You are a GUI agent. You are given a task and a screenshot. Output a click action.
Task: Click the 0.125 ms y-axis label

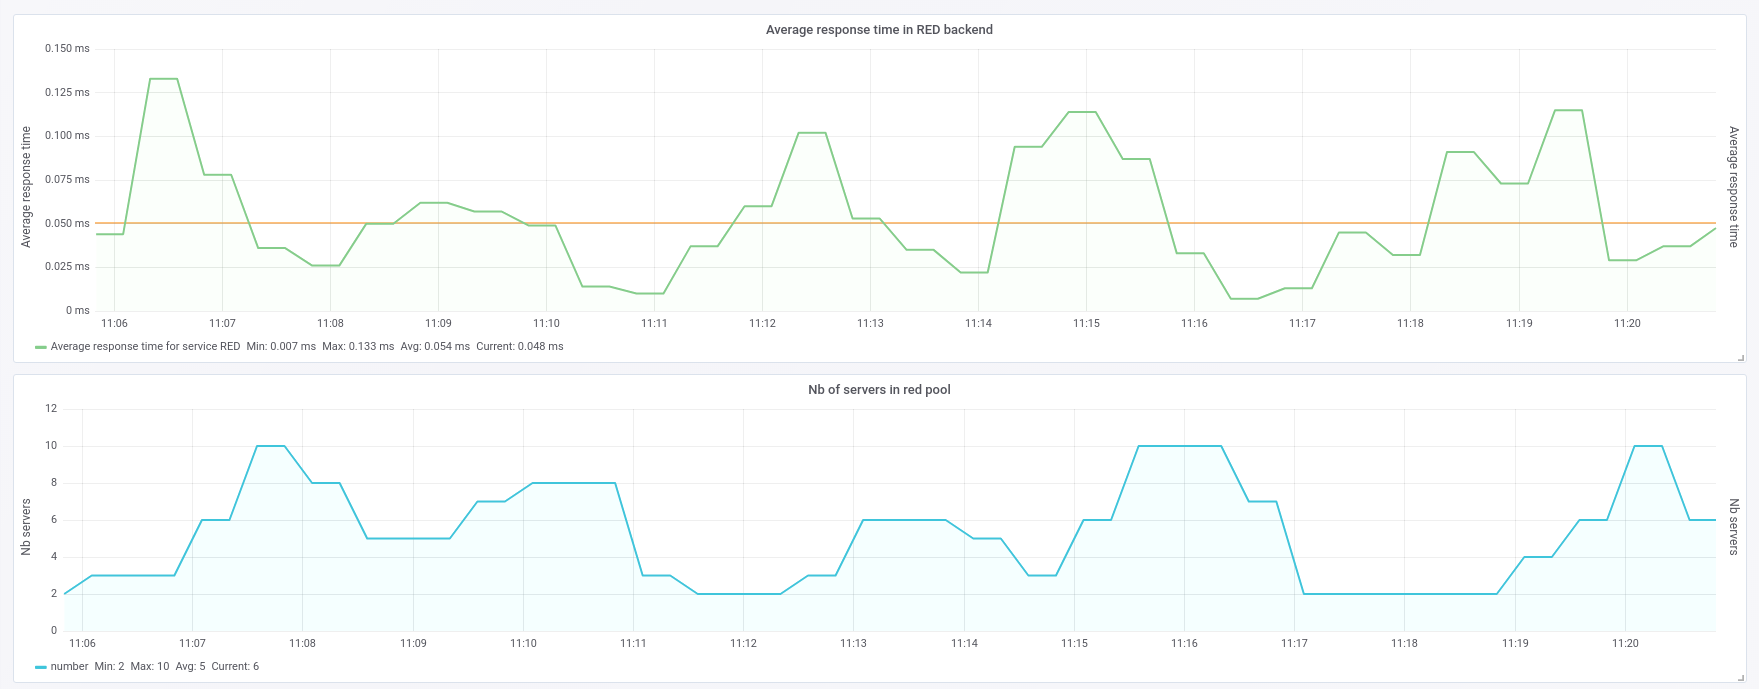pyautogui.click(x=67, y=92)
